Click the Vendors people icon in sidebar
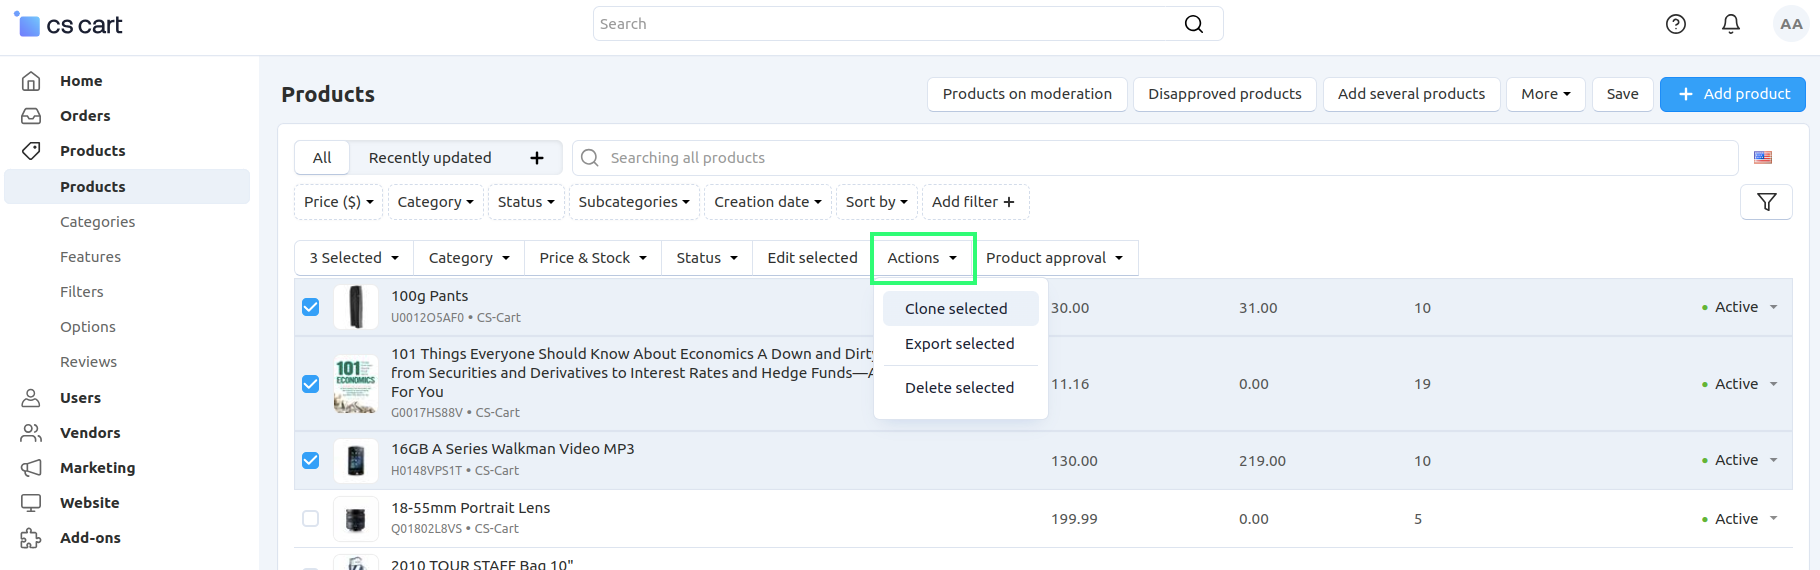 31,433
